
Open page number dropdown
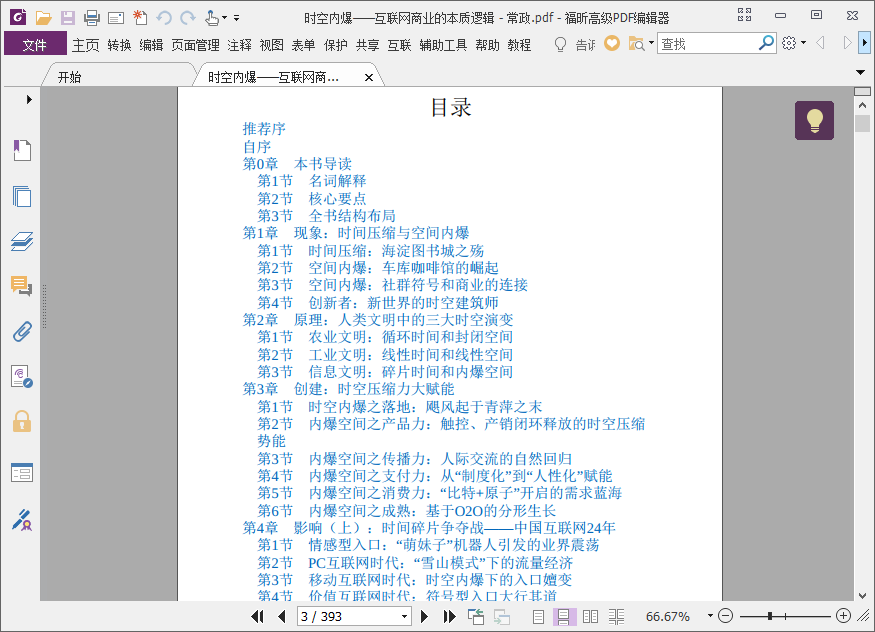pyautogui.click(x=405, y=616)
